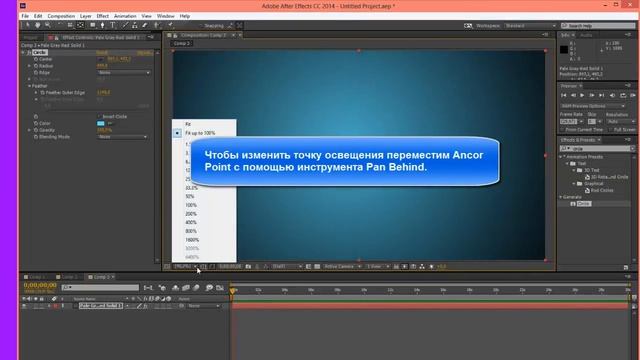Select the Eraser tool
Viewport: 640px width, 360px height.
click(144, 25)
